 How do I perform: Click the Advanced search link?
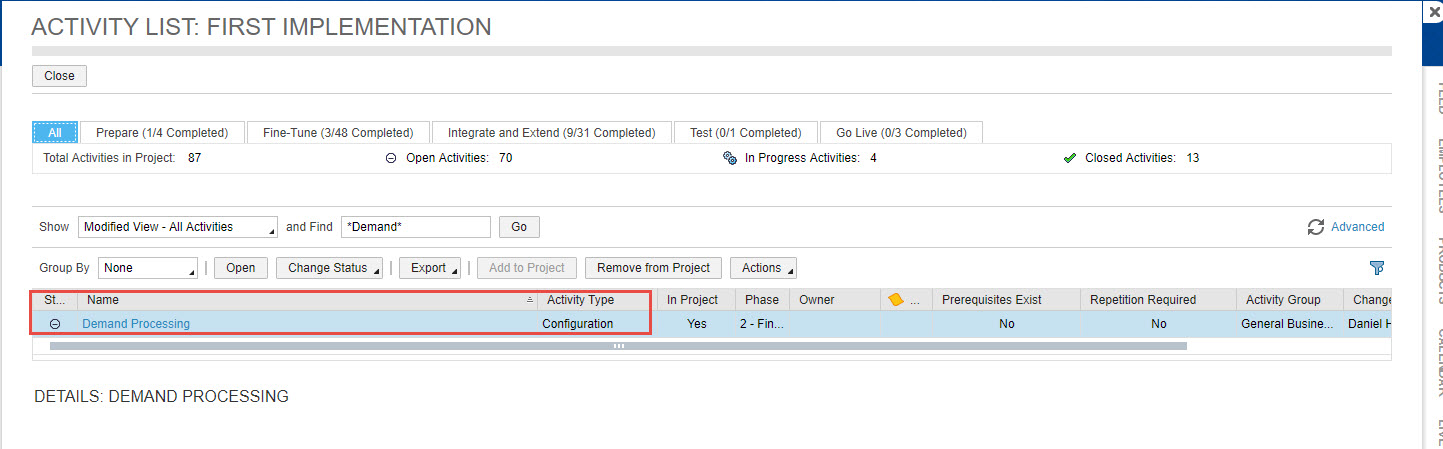pos(1357,227)
